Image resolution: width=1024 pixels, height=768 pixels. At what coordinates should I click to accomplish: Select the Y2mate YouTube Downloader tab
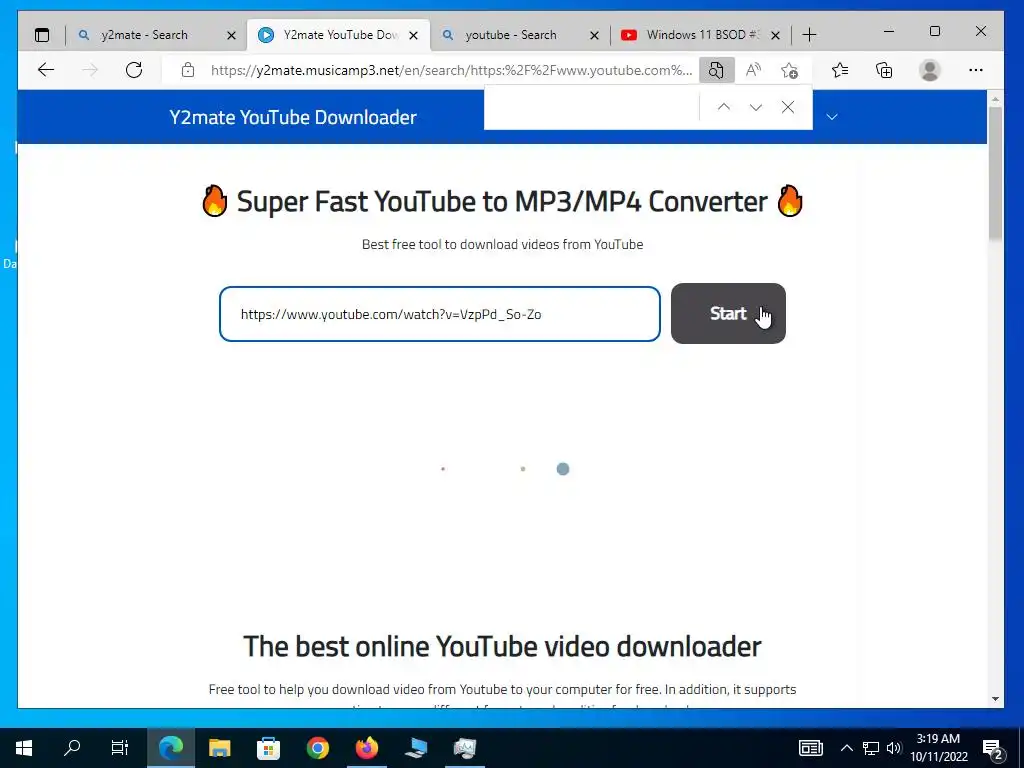[x=338, y=35]
